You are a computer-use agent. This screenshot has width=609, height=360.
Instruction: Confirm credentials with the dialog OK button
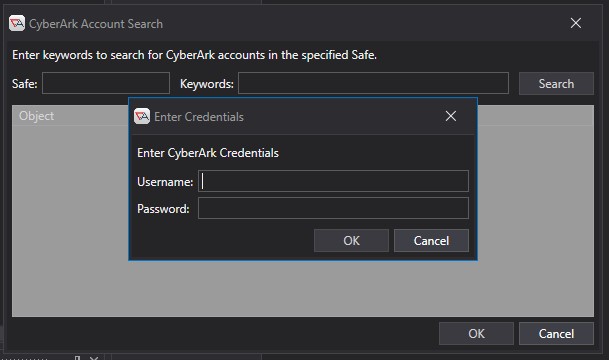(351, 240)
